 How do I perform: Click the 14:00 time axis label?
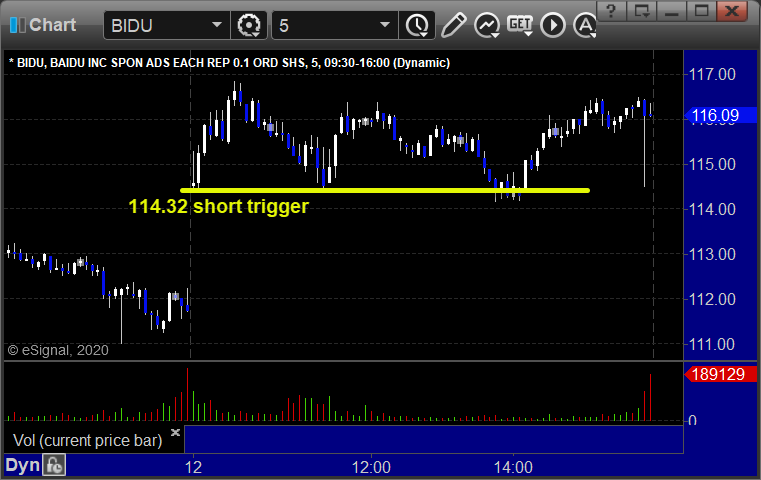pyautogui.click(x=513, y=467)
